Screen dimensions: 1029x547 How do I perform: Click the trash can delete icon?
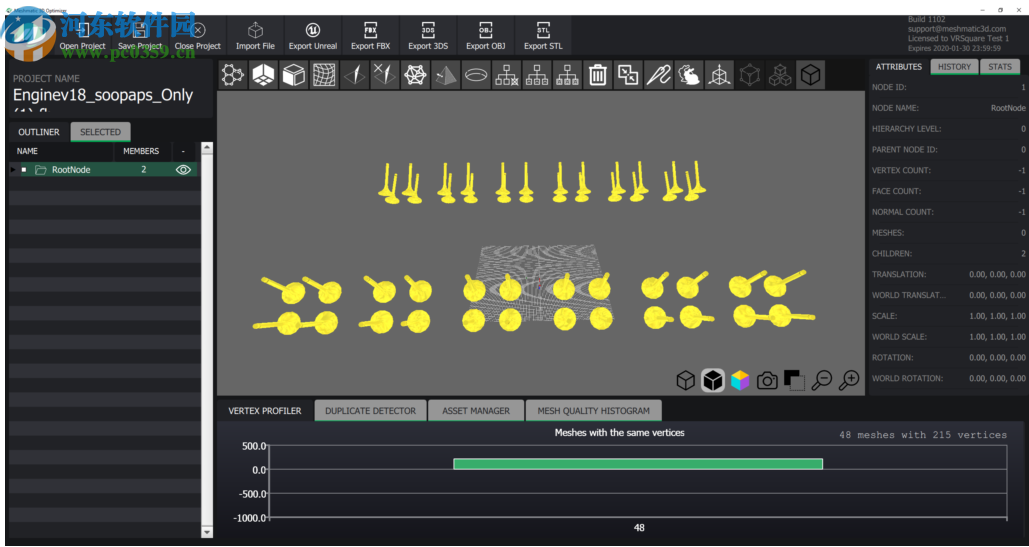598,75
